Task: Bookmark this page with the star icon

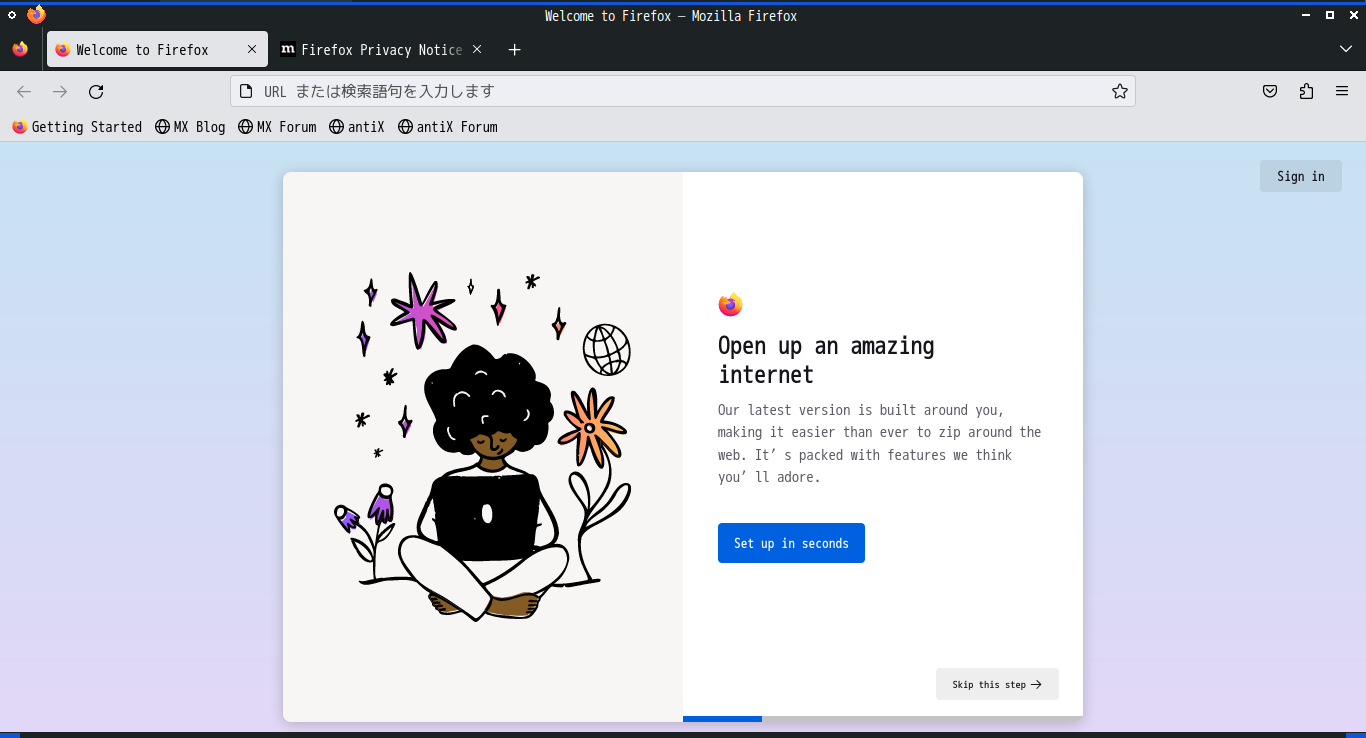Action: click(x=1120, y=92)
